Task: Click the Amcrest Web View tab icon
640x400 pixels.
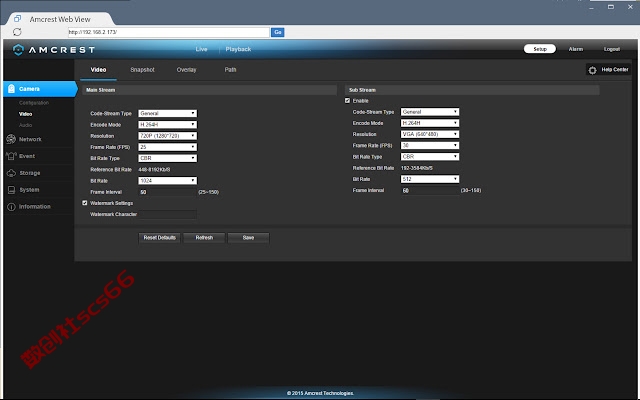Action: click(x=17, y=19)
